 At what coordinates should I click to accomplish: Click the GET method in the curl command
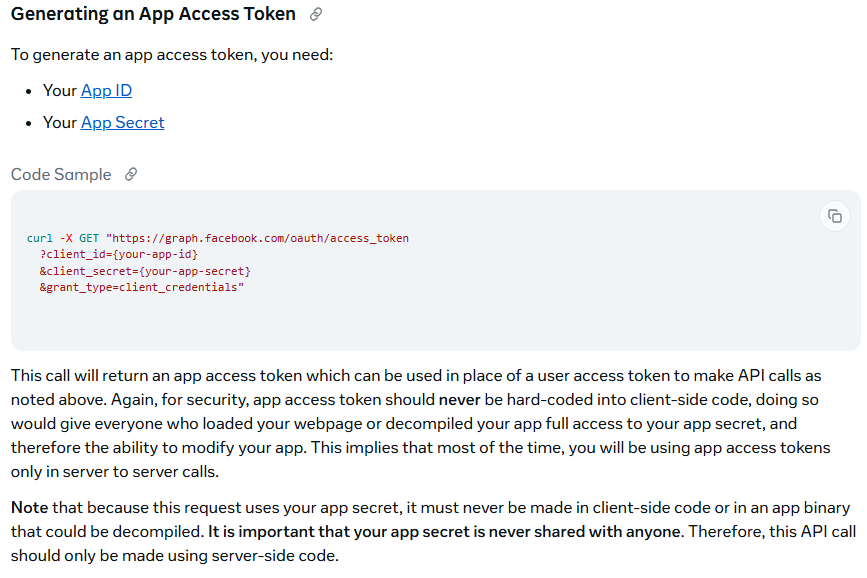(89, 239)
